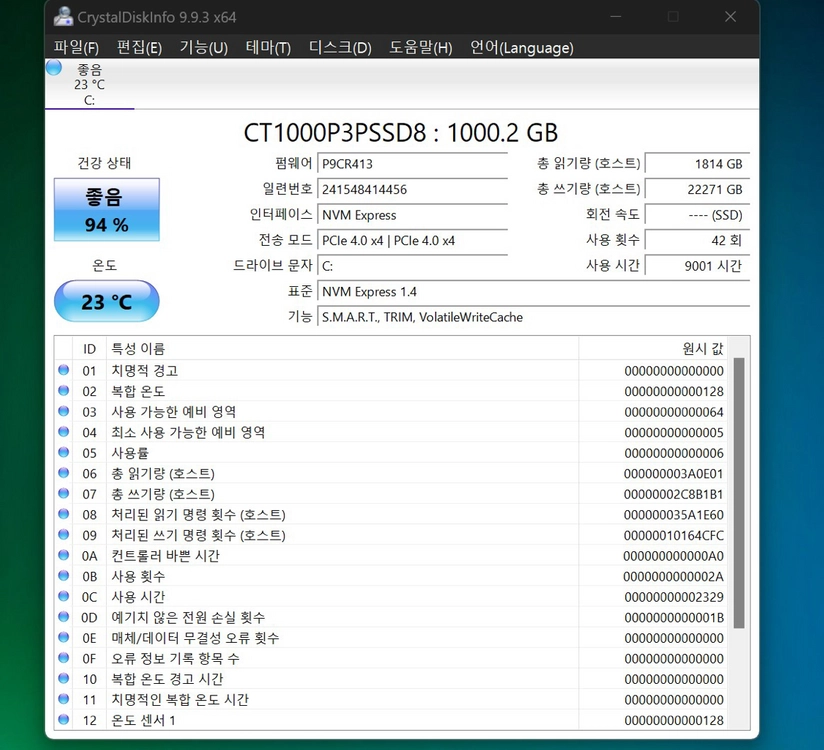
Task: Click status orb for row 10 복합 온도 경고 시간
Action: pyautogui.click(x=64, y=678)
